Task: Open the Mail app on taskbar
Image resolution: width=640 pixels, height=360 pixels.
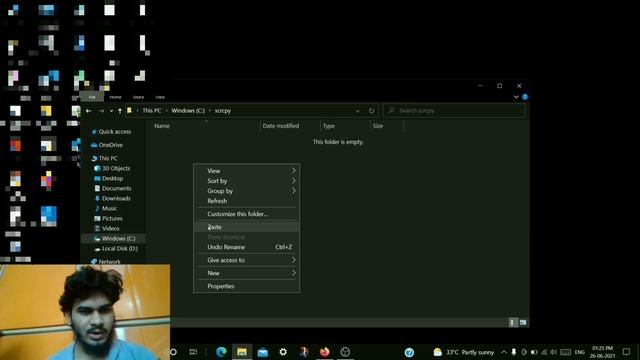Action: point(262,352)
